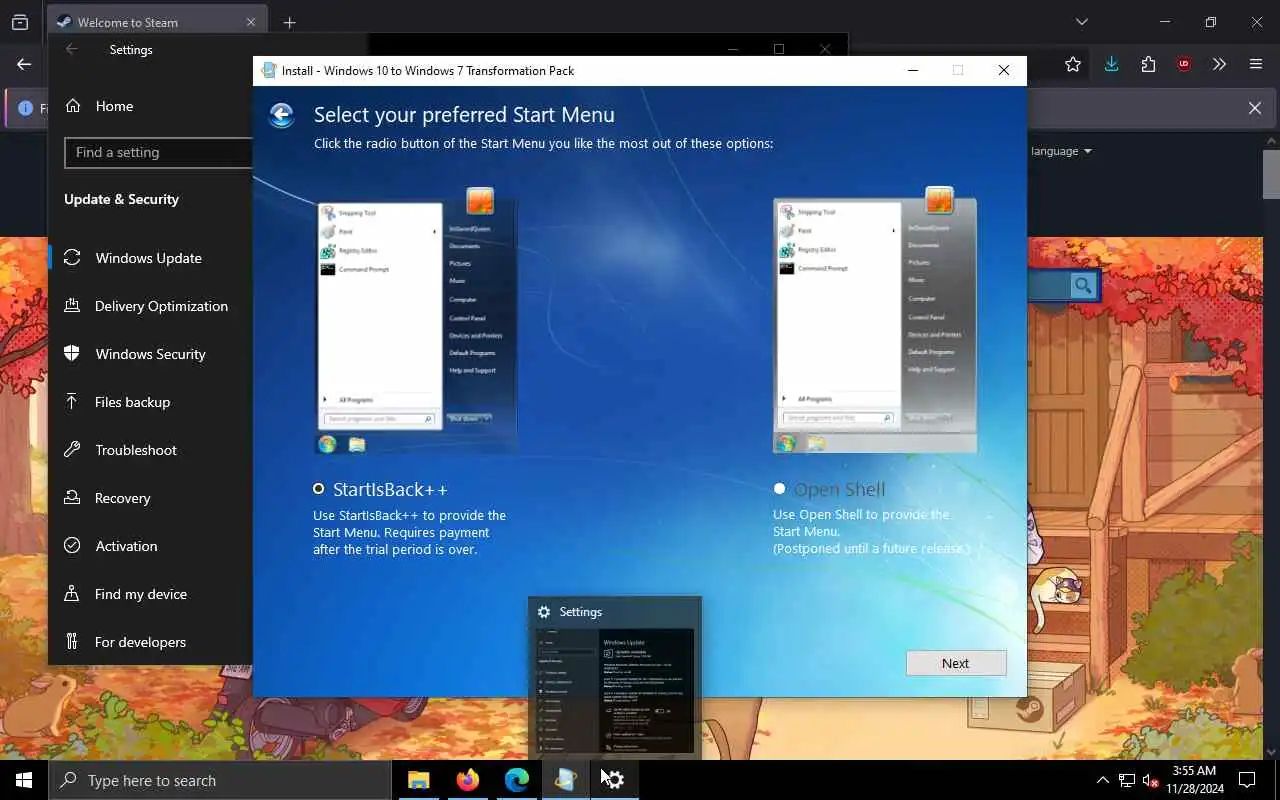Select the StartIsBack++ radio button

[x=319, y=489]
